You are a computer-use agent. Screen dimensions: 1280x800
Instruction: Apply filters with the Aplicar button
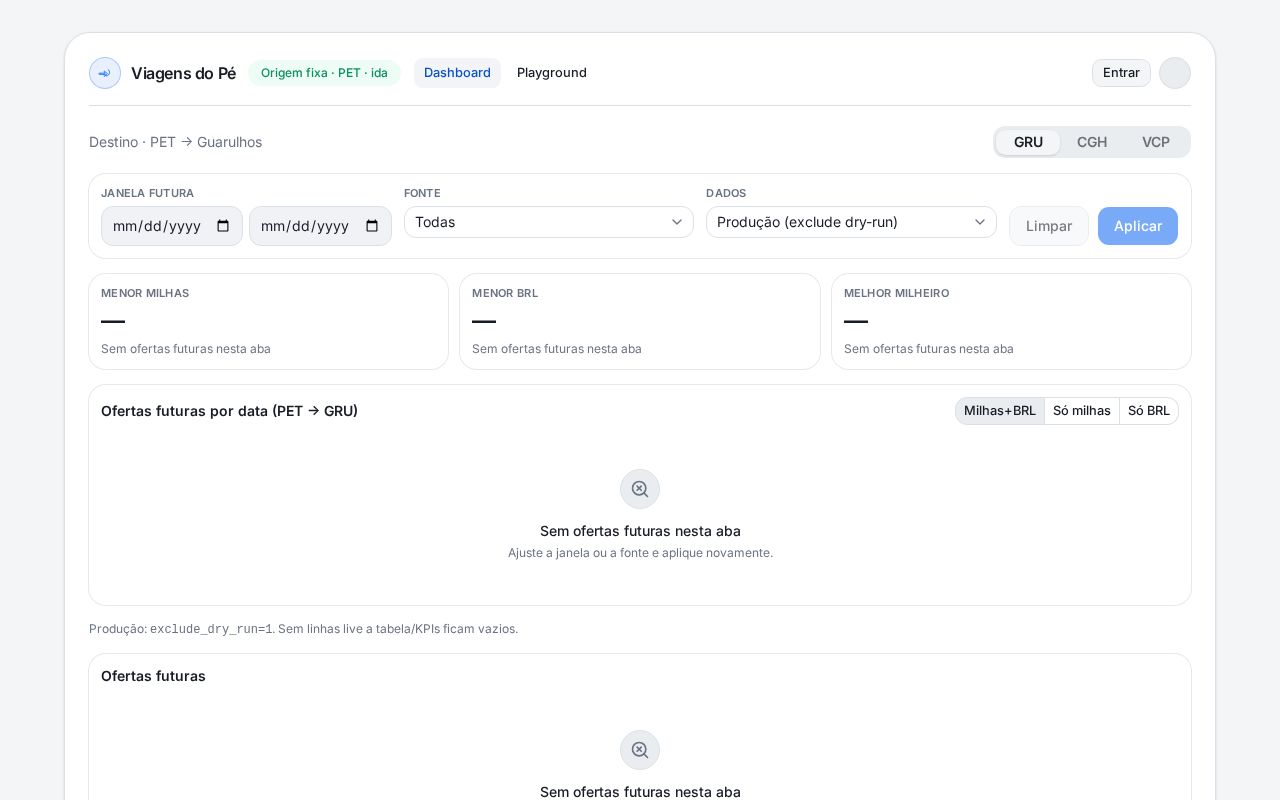[1138, 226]
